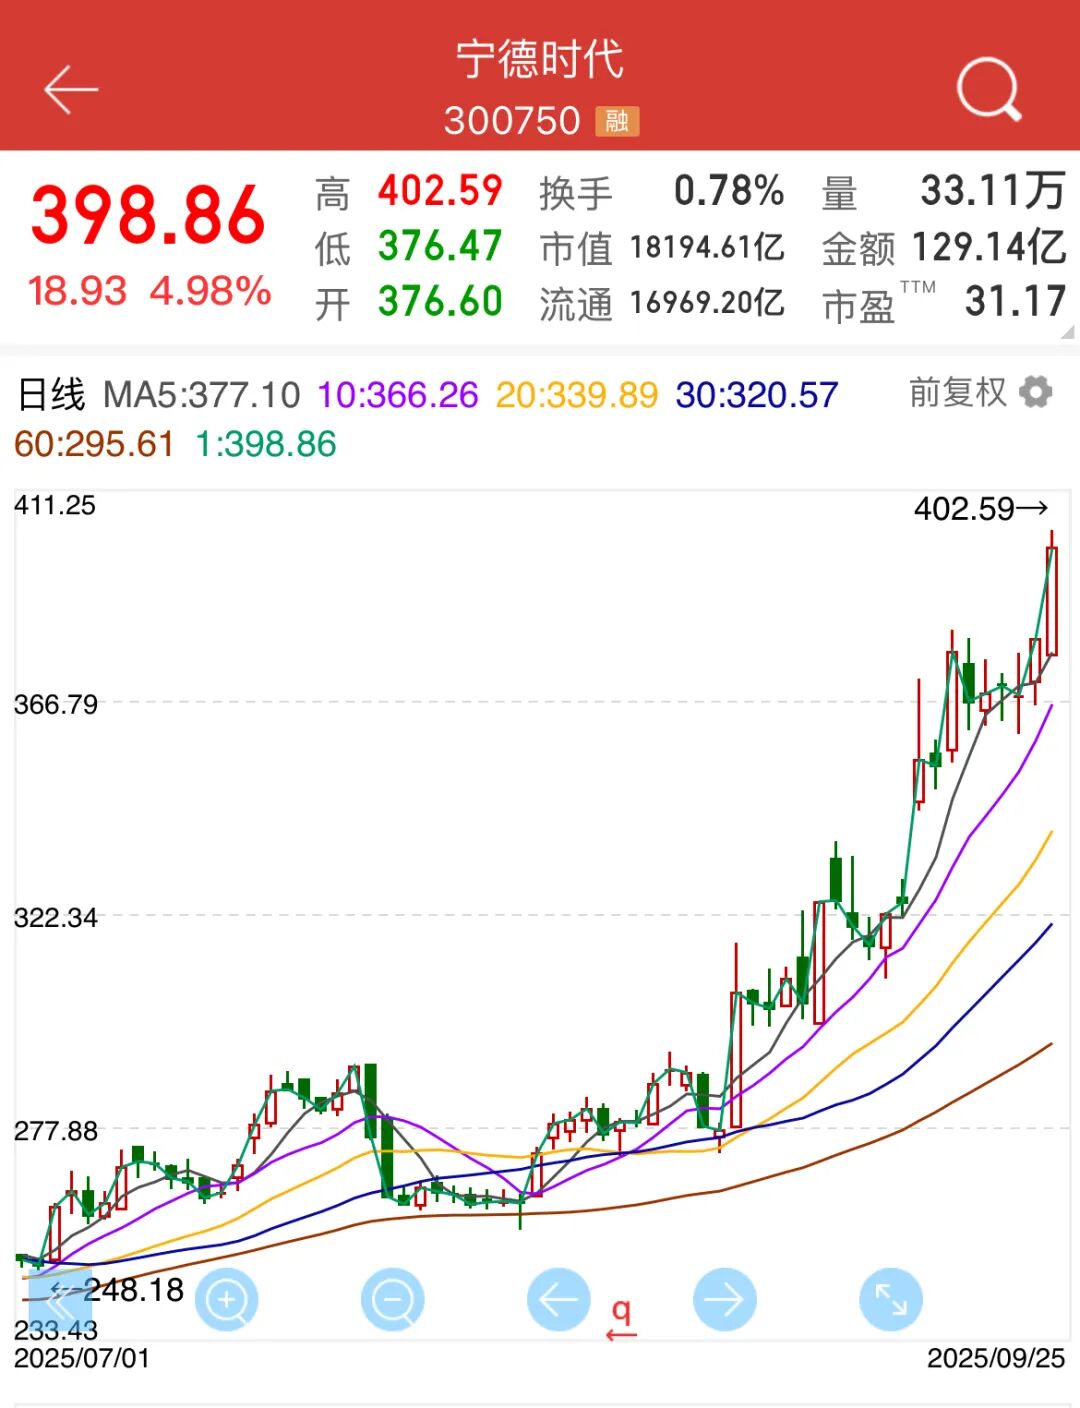The width and height of the screenshot is (1080, 1408).
Task: Open 前复权 adjustment selector
Action: click(x=957, y=392)
